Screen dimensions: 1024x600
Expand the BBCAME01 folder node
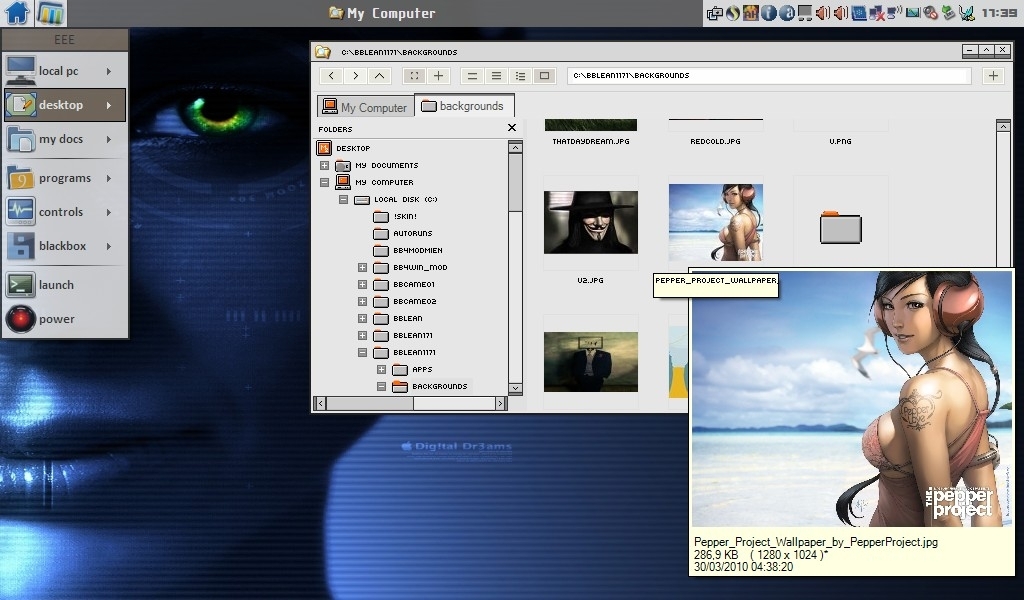point(362,284)
